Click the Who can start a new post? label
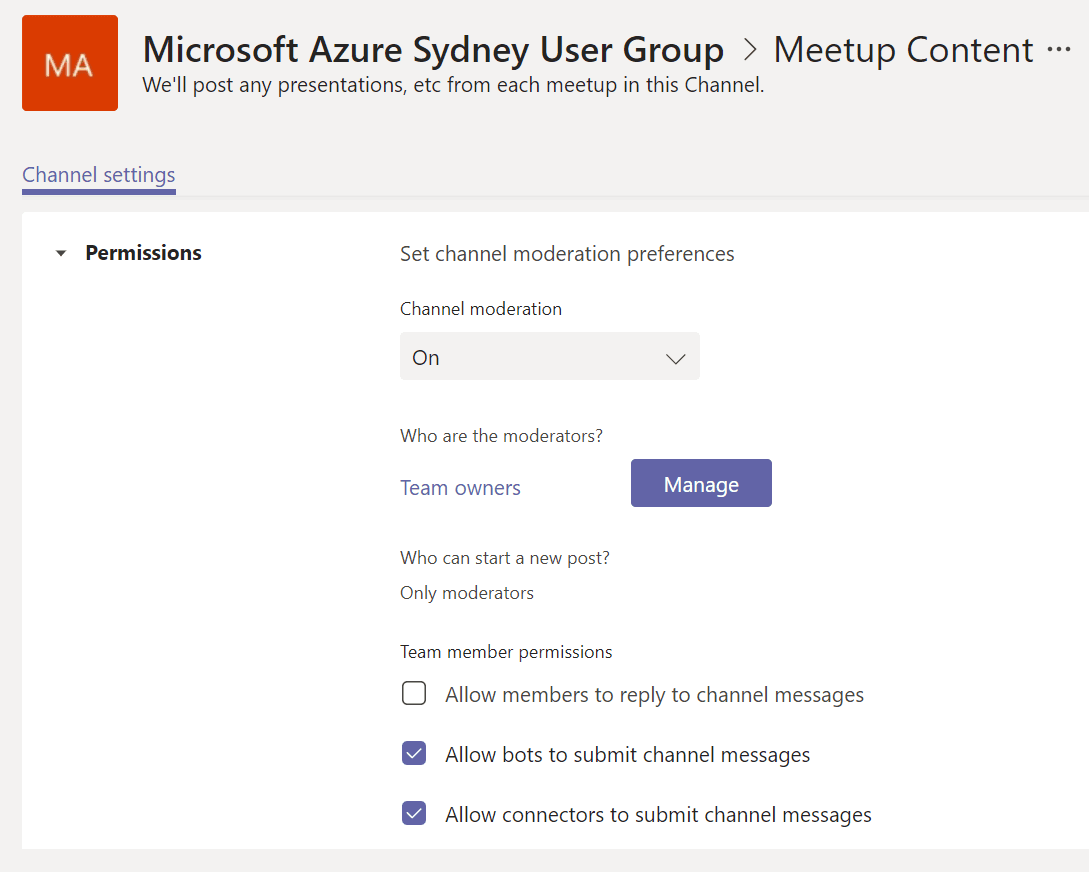Image resolution: width=1089 pixels, height=872 pixels. coord(505,558)
